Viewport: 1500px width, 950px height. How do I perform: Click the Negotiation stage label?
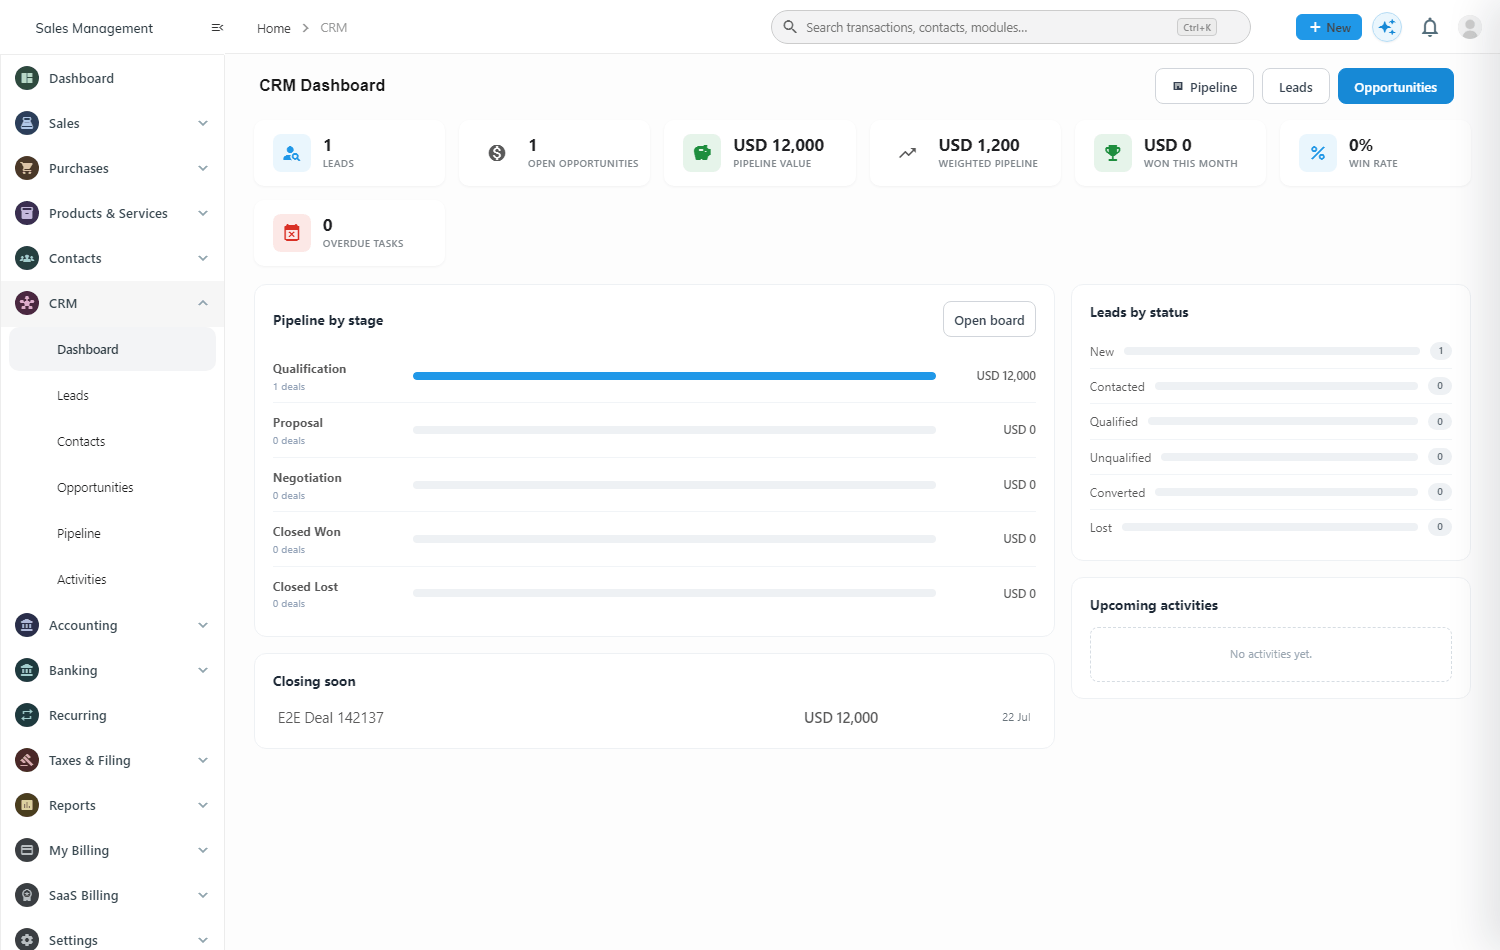click(307, 477)
